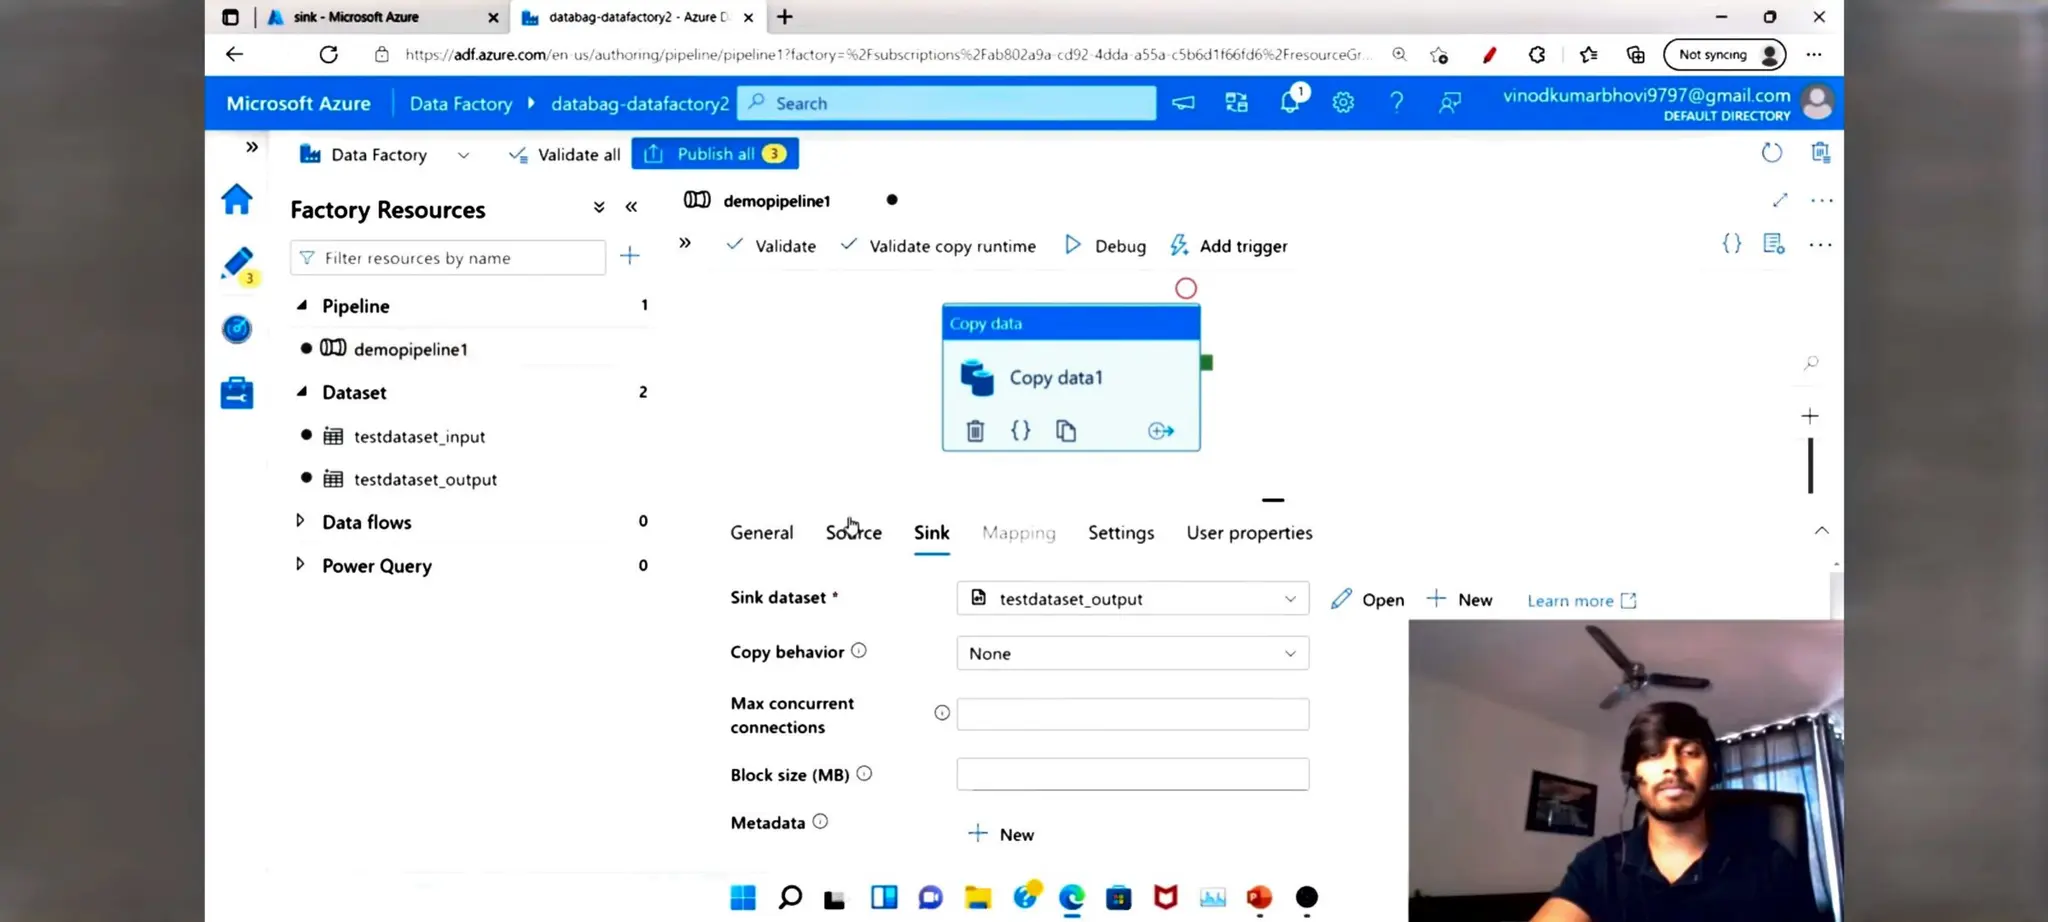Open the sink dataset with Open button

pos(1368,599)
